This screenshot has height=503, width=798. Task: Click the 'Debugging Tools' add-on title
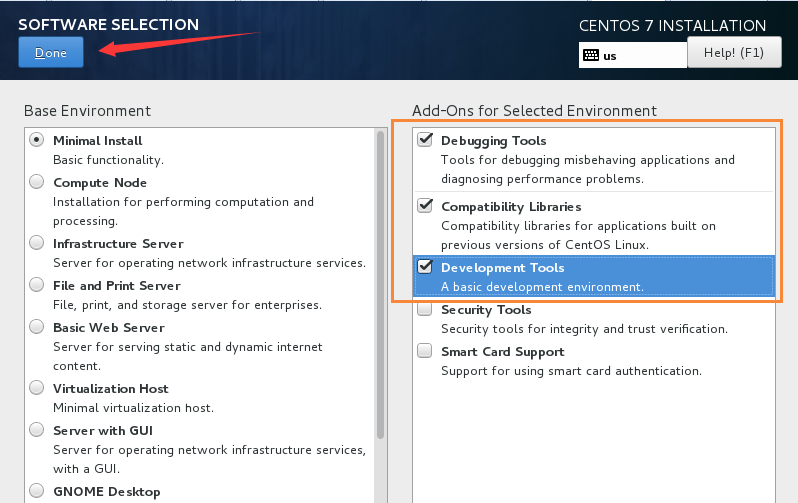point(494,141)
